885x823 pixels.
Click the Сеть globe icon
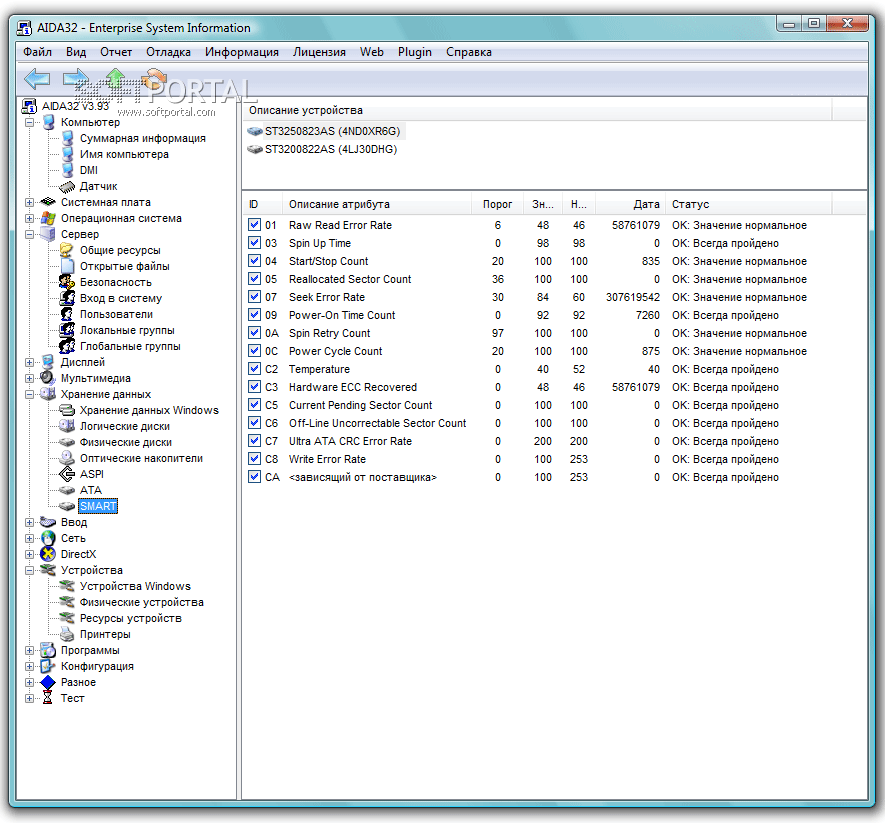(x=49, y=539)
